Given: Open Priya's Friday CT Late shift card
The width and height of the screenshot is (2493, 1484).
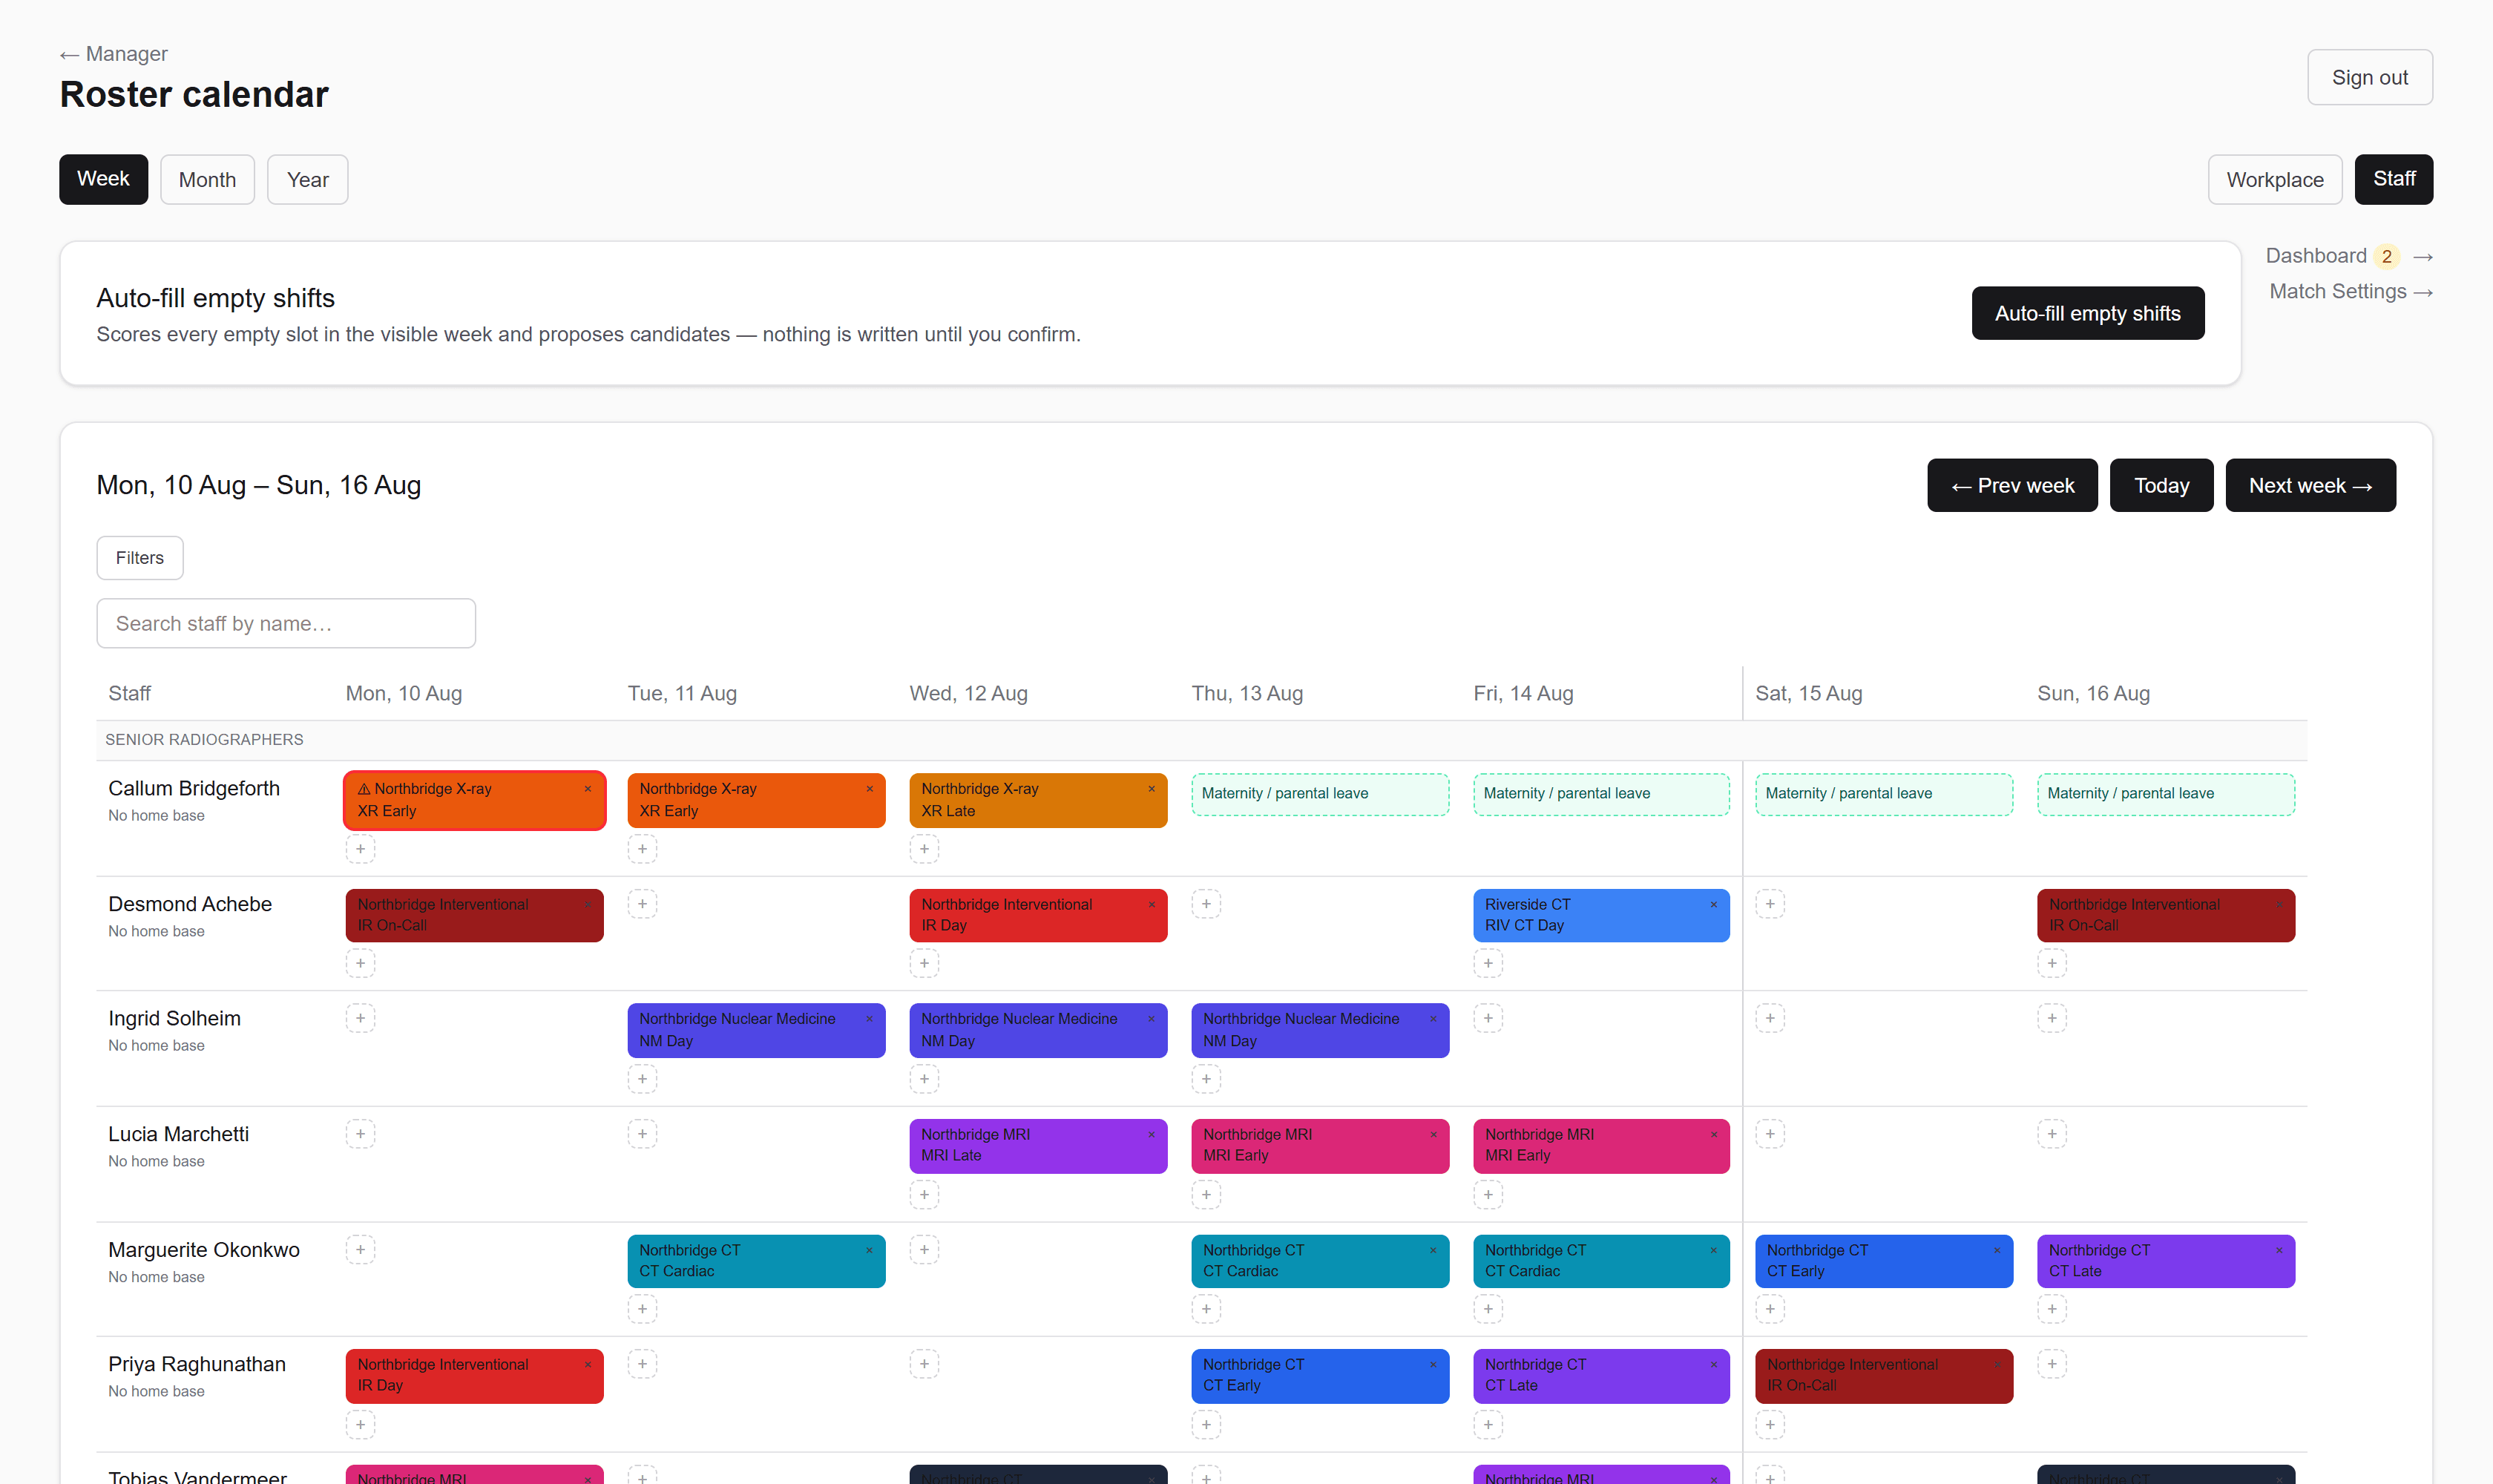Looking at the screenshot, I should pos(1601,1376).
